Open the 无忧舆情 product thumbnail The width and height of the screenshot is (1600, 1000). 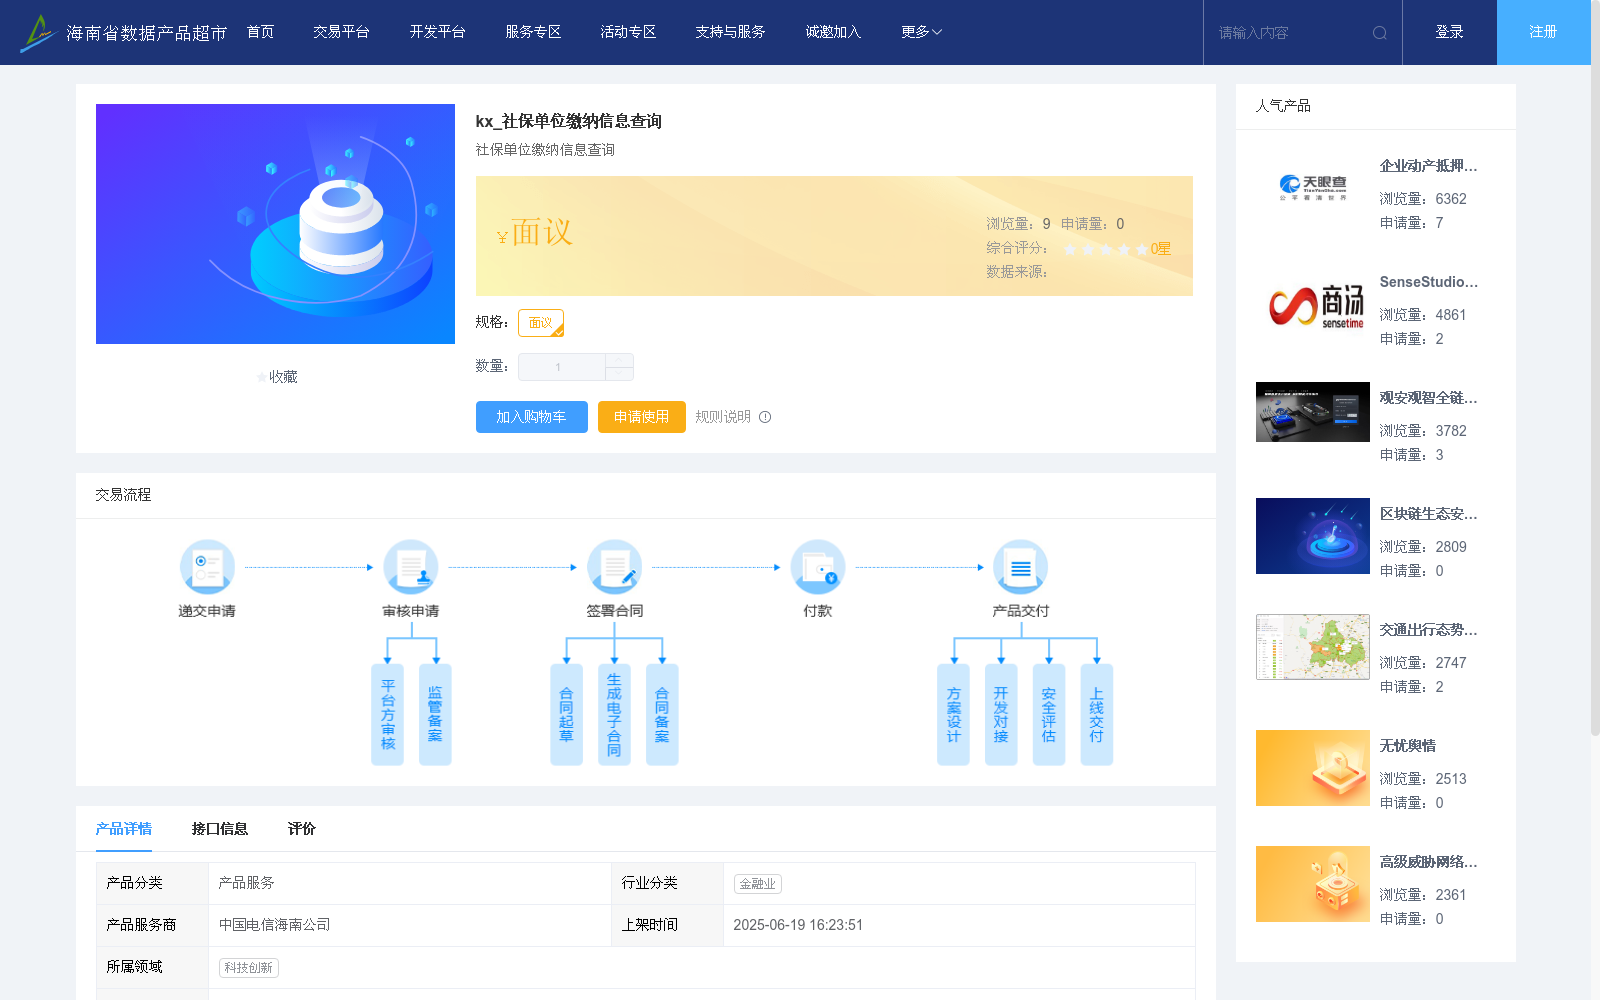[x=1313, y=768]
